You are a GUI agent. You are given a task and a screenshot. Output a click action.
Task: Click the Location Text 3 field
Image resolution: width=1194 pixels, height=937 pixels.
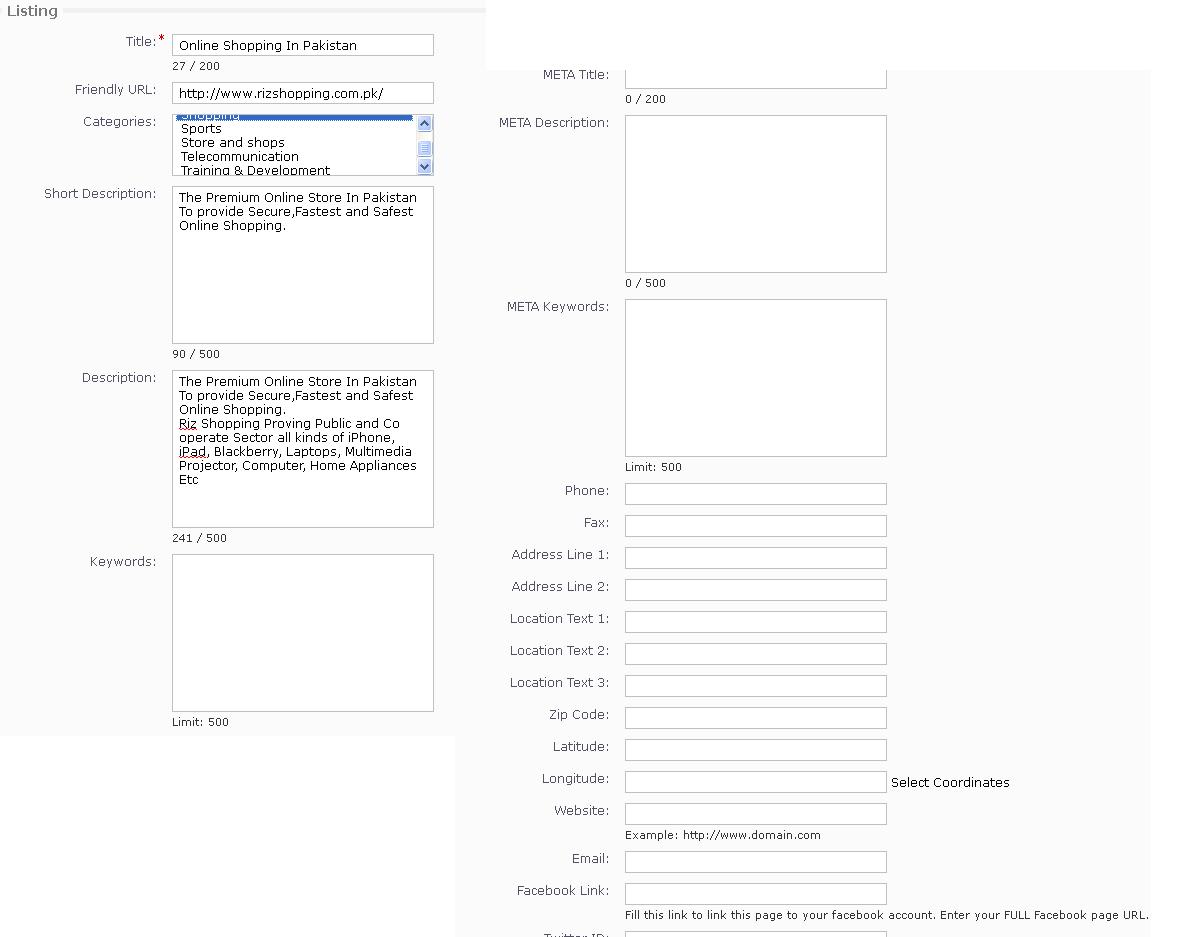coord(755,686)
